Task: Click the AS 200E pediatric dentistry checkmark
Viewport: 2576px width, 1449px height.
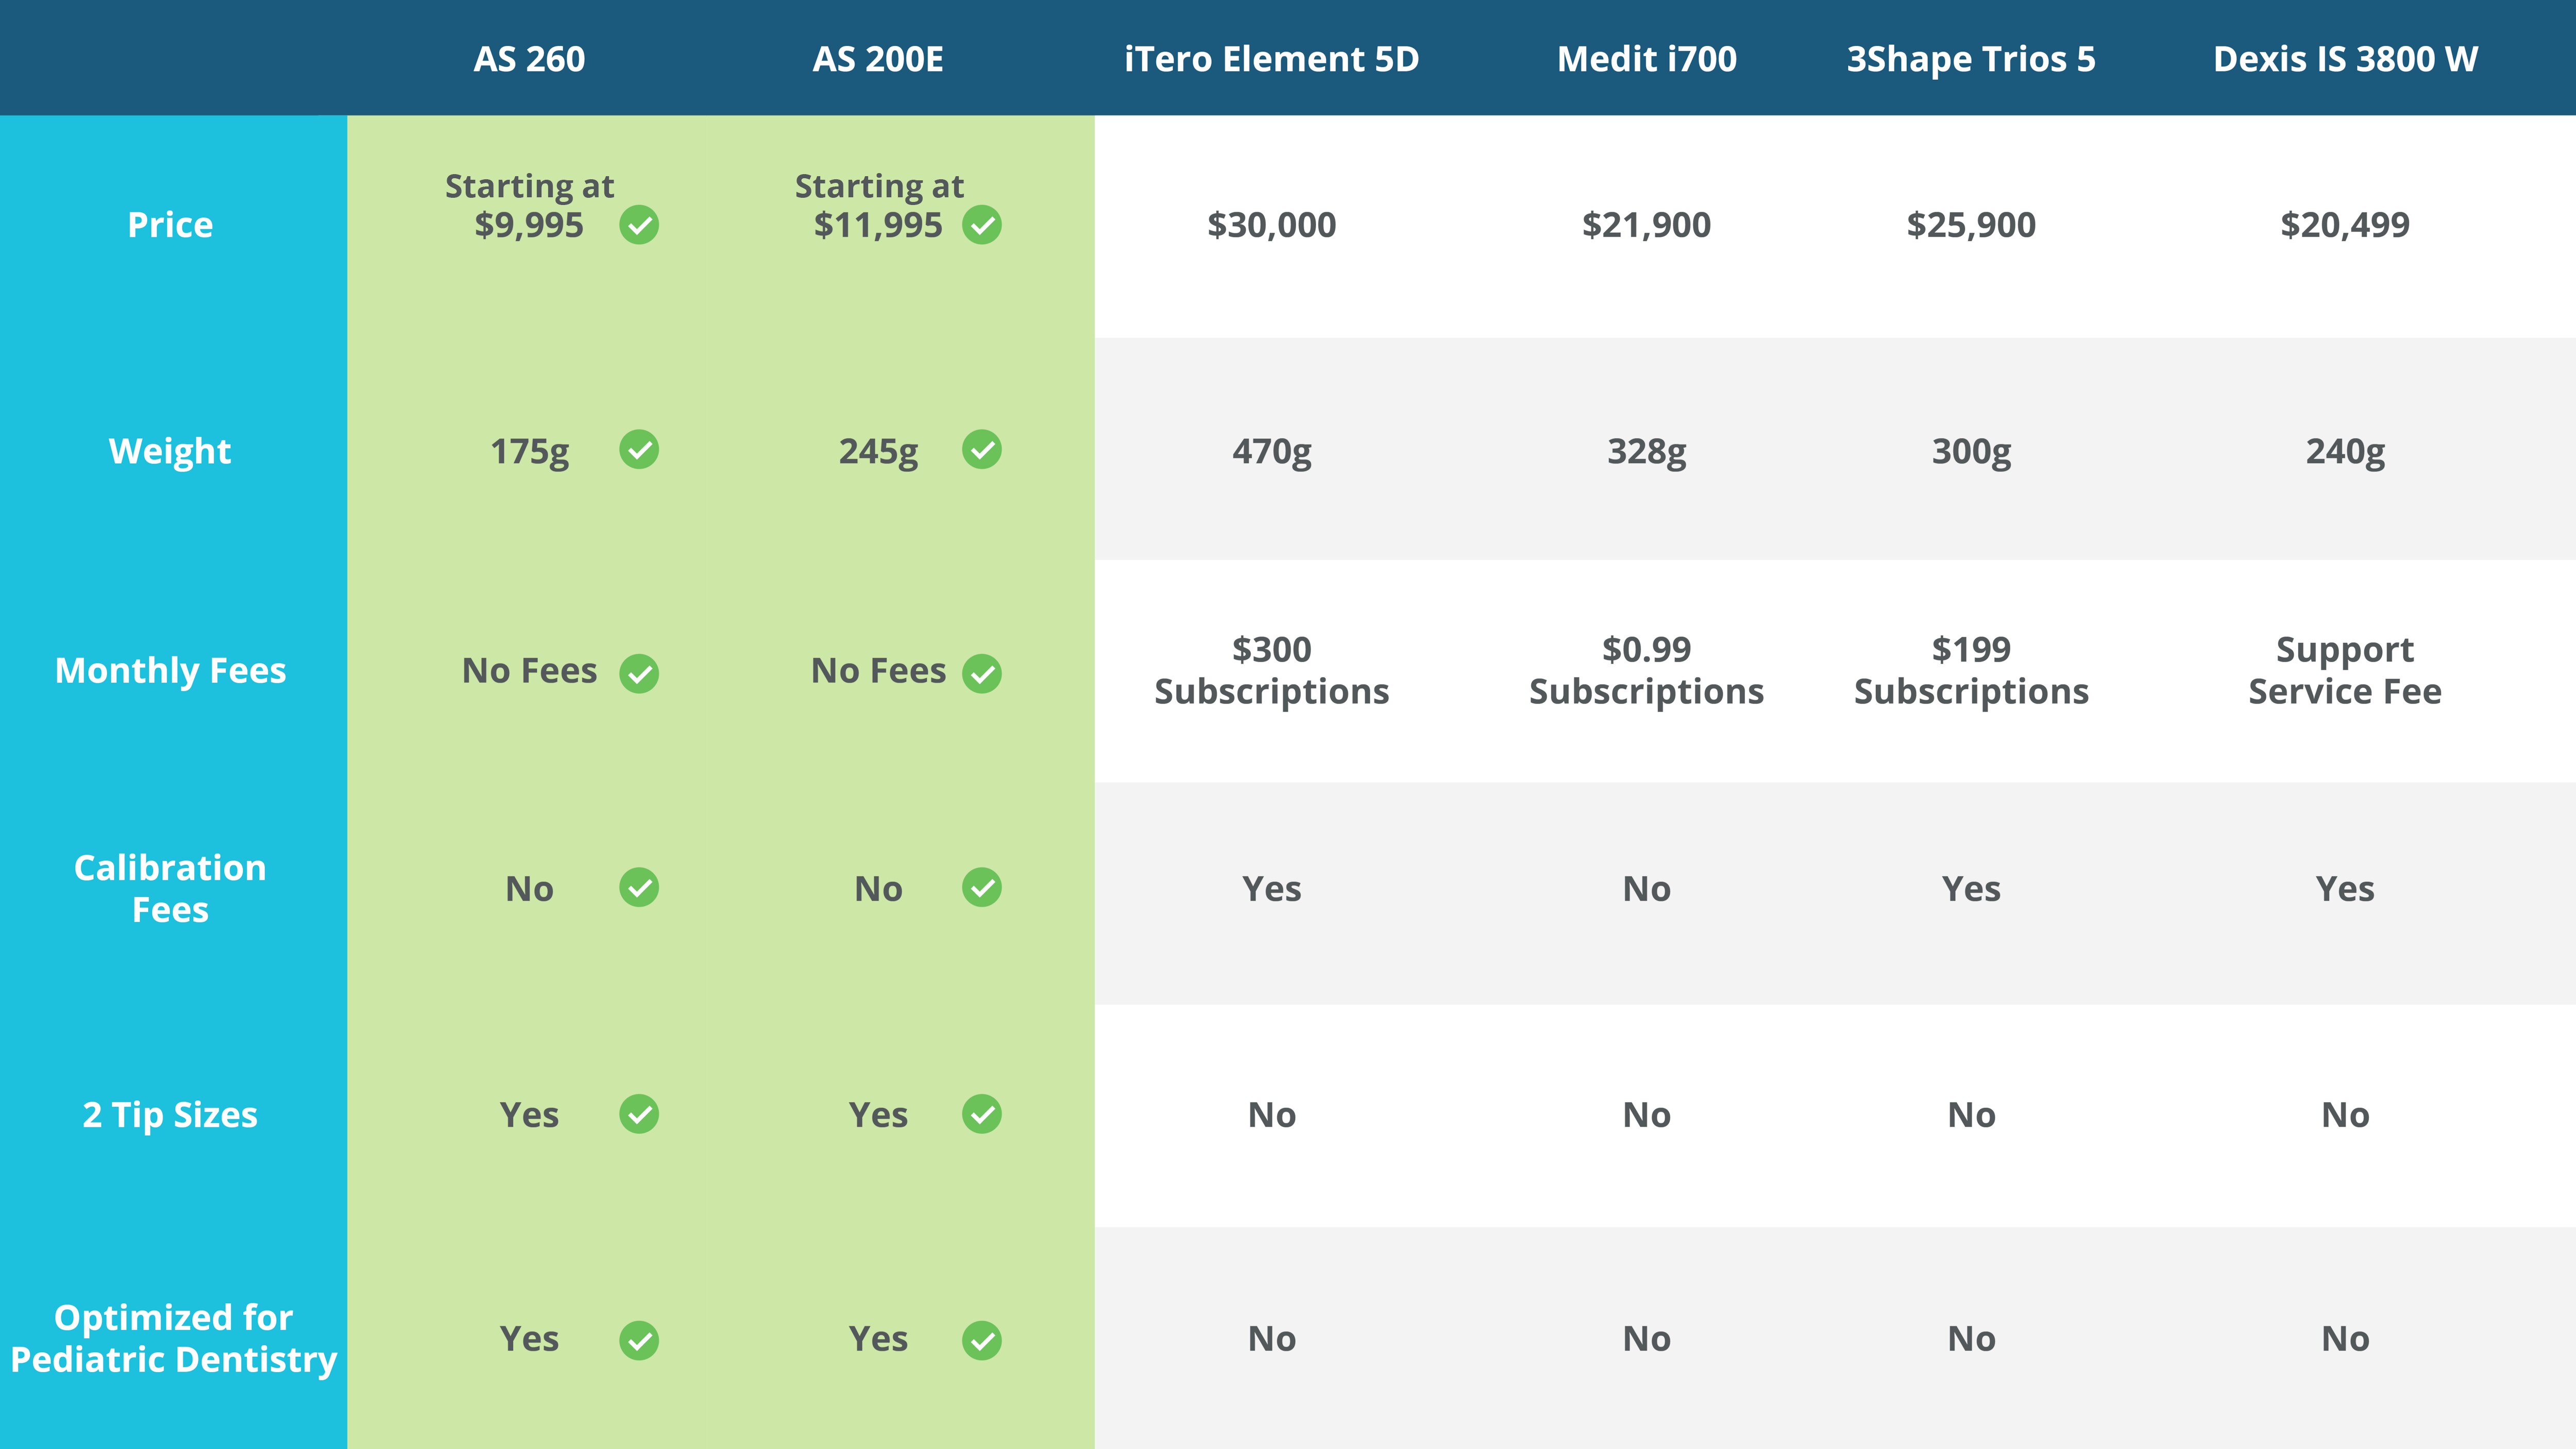Action: (x=982, y=1340)
